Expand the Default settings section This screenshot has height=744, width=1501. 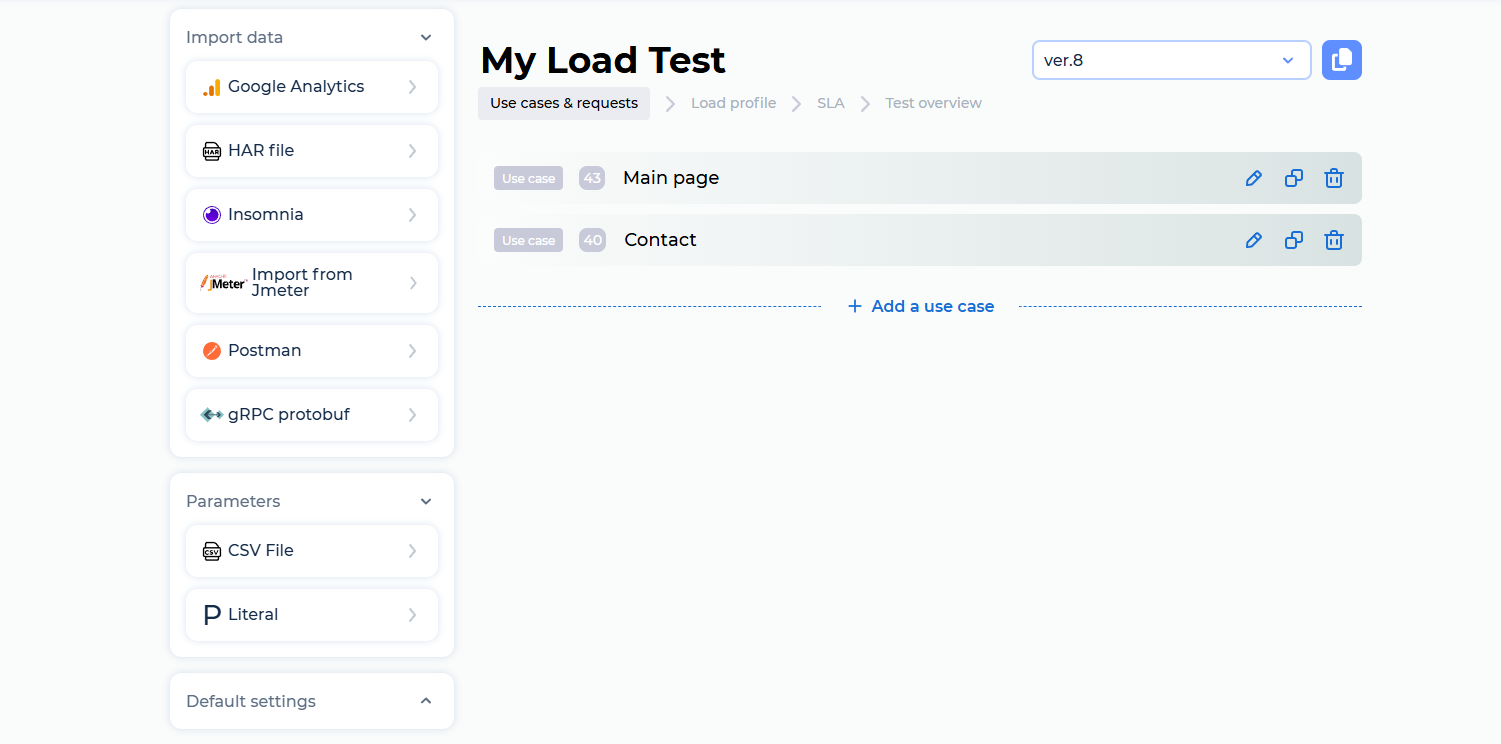click(425, 701)
